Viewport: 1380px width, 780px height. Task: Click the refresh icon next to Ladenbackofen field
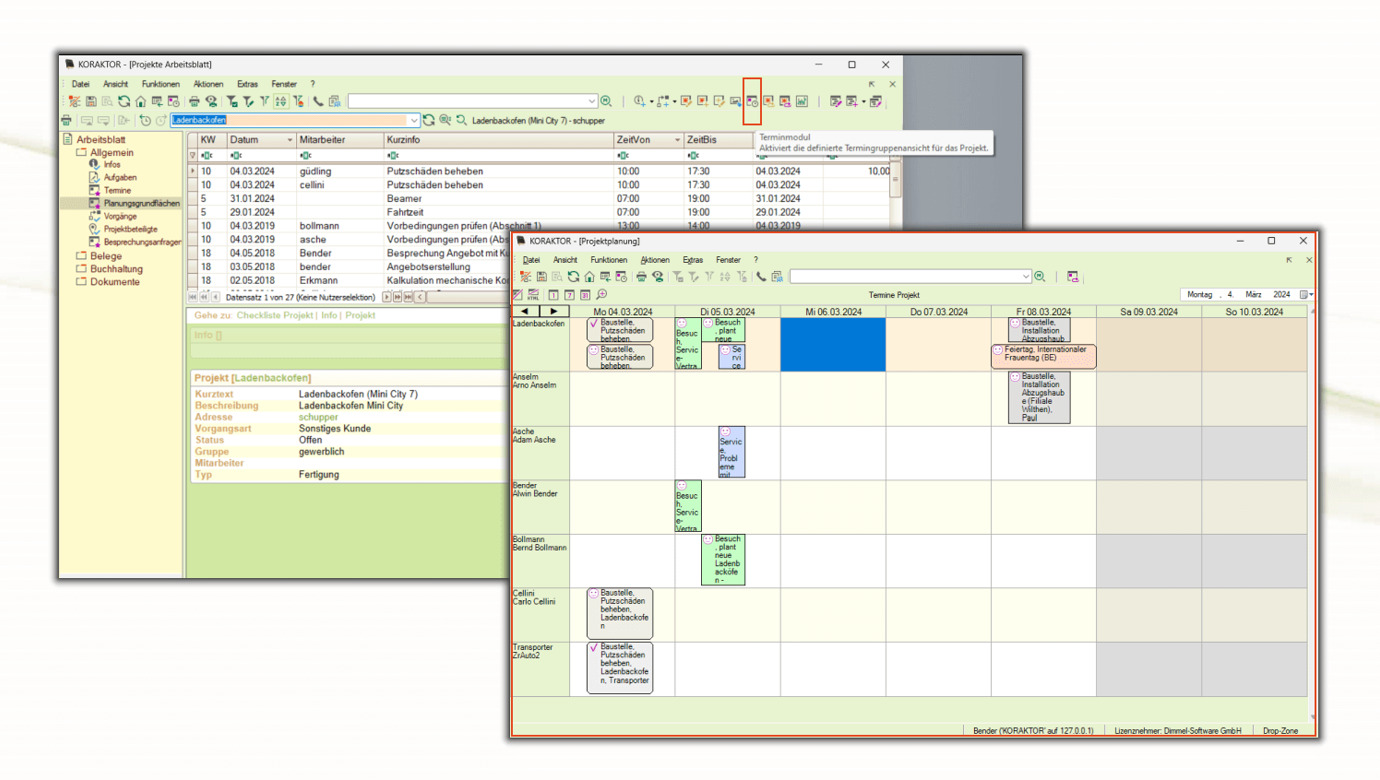[x=429, y=120]
